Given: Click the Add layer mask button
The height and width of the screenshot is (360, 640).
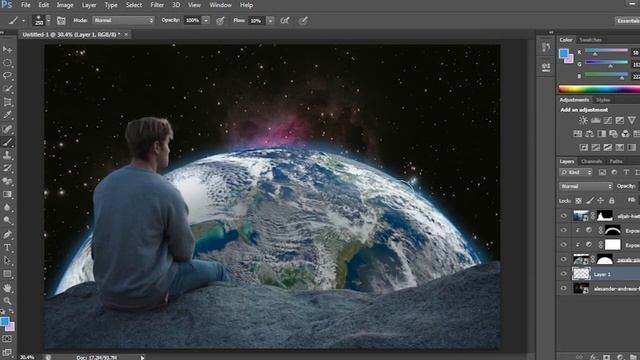Looking at the screenshot, I should pos(607,357).
